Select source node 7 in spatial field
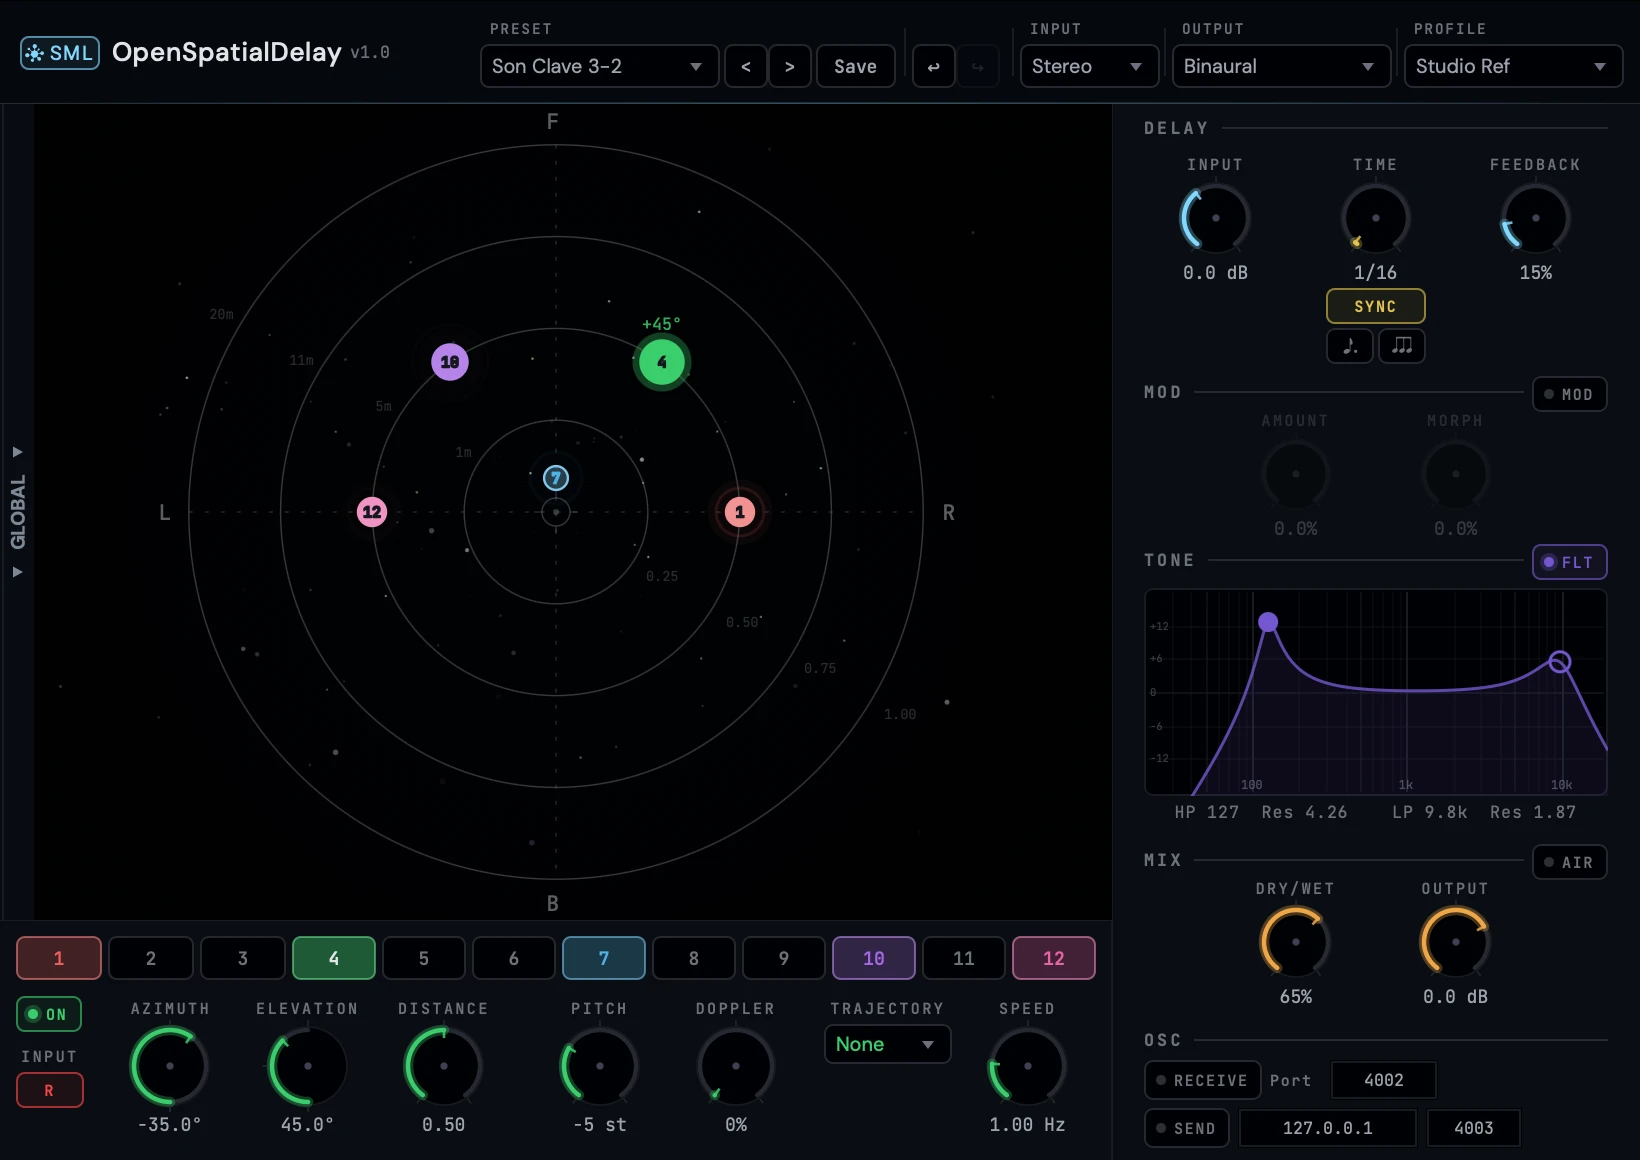 click(556, 478)
